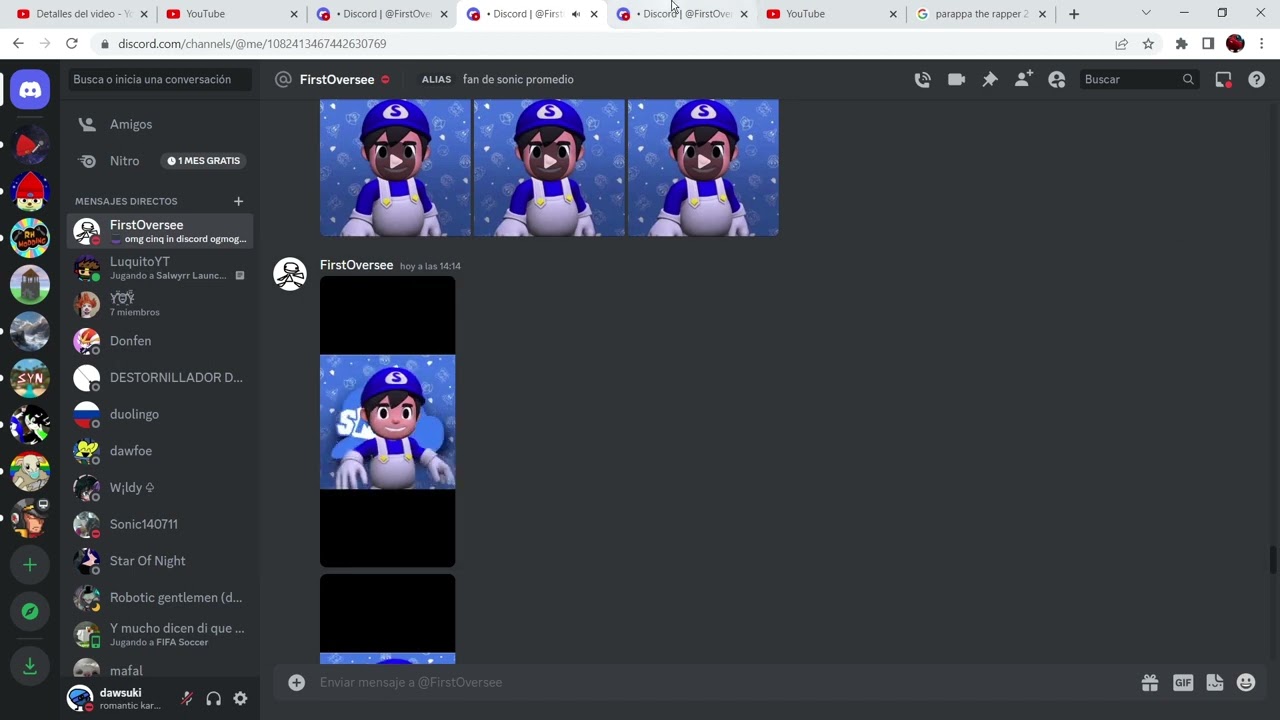1280x720 pixels.
Task: Open Donfen direct message
Action: 160,341
